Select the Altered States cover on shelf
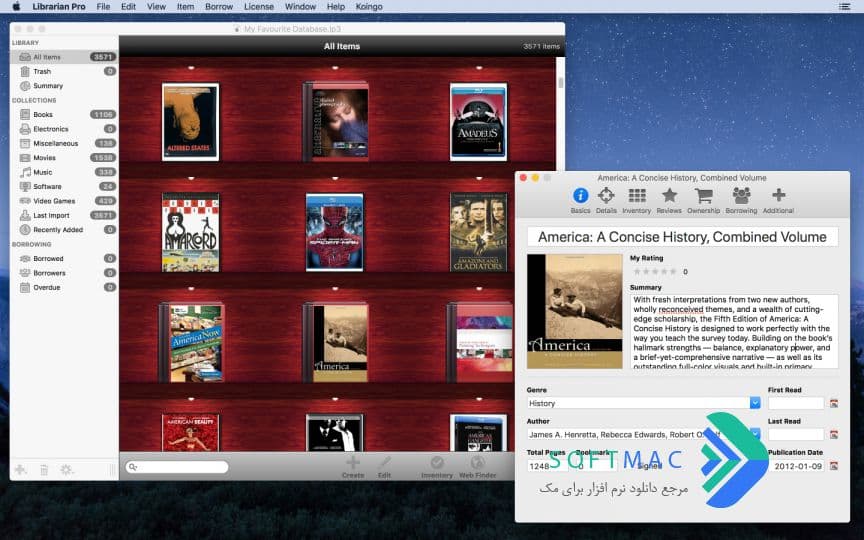 pos(190,122)
